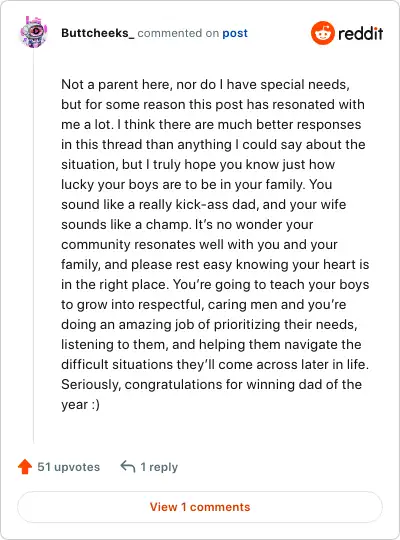Image resolution: width=400 pixels, height=540 pixels.
Task: Click the words "sounds like a champ"
Action: 126,225
